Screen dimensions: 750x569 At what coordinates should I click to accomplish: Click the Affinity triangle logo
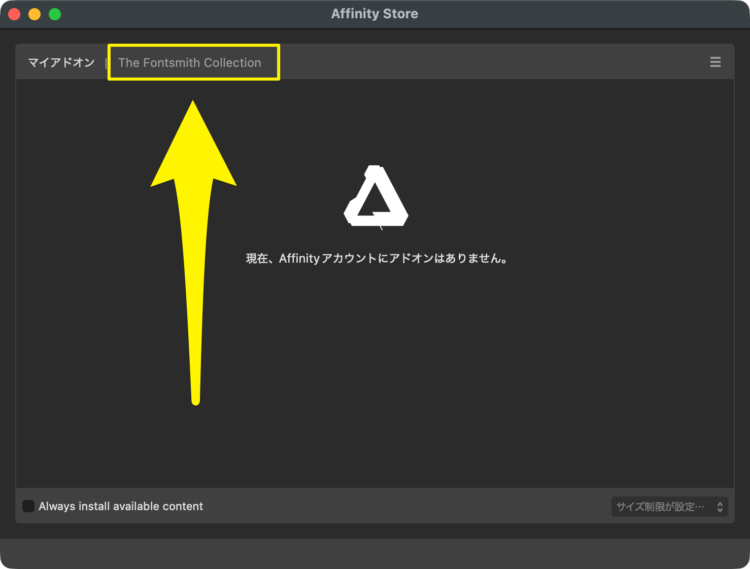[x=376, y=196]
